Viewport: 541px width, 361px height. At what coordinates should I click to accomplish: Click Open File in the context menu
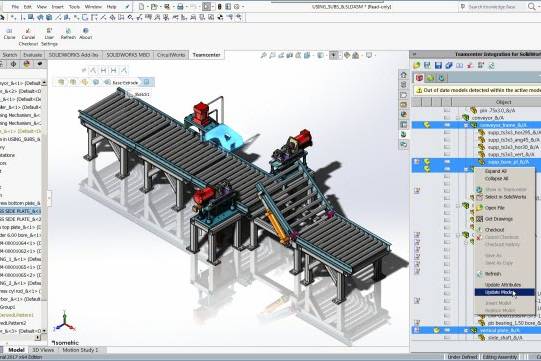coord(494,208)
